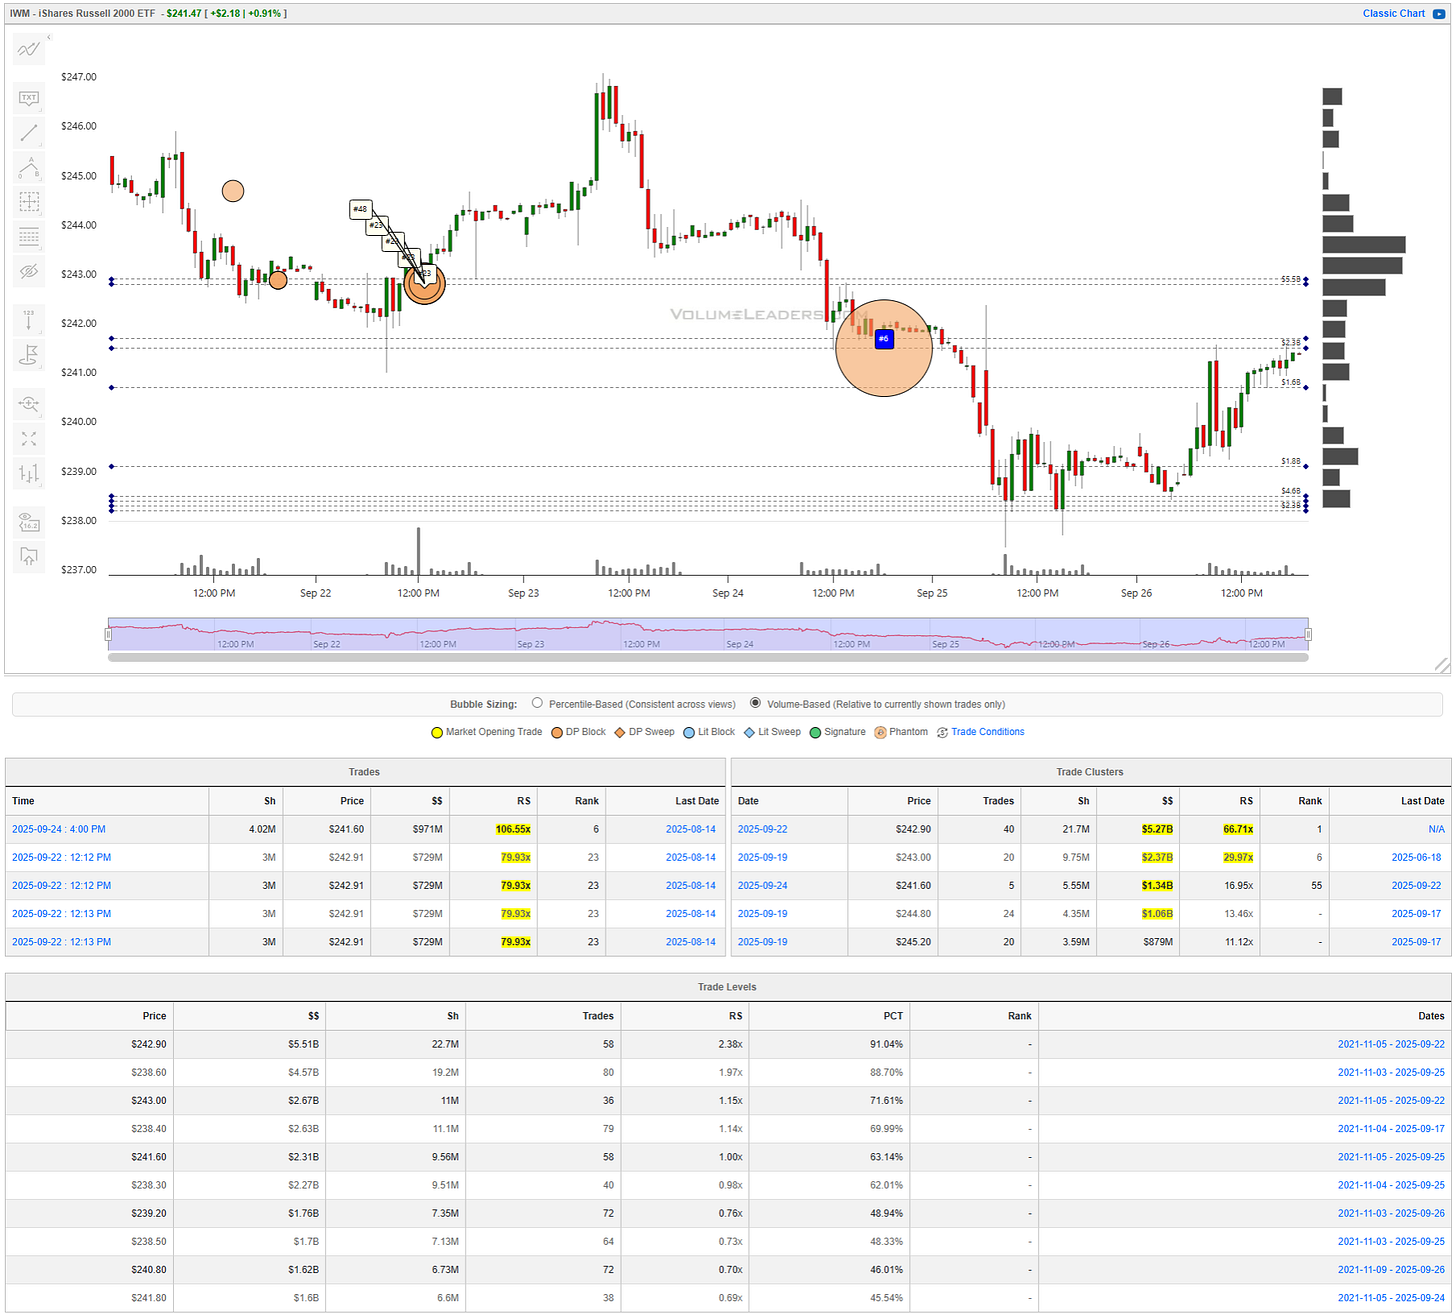The height and width of the screenshot is (1314, 1456).
Task: Click the Signature legend marker
Action: tap(815, 733)
